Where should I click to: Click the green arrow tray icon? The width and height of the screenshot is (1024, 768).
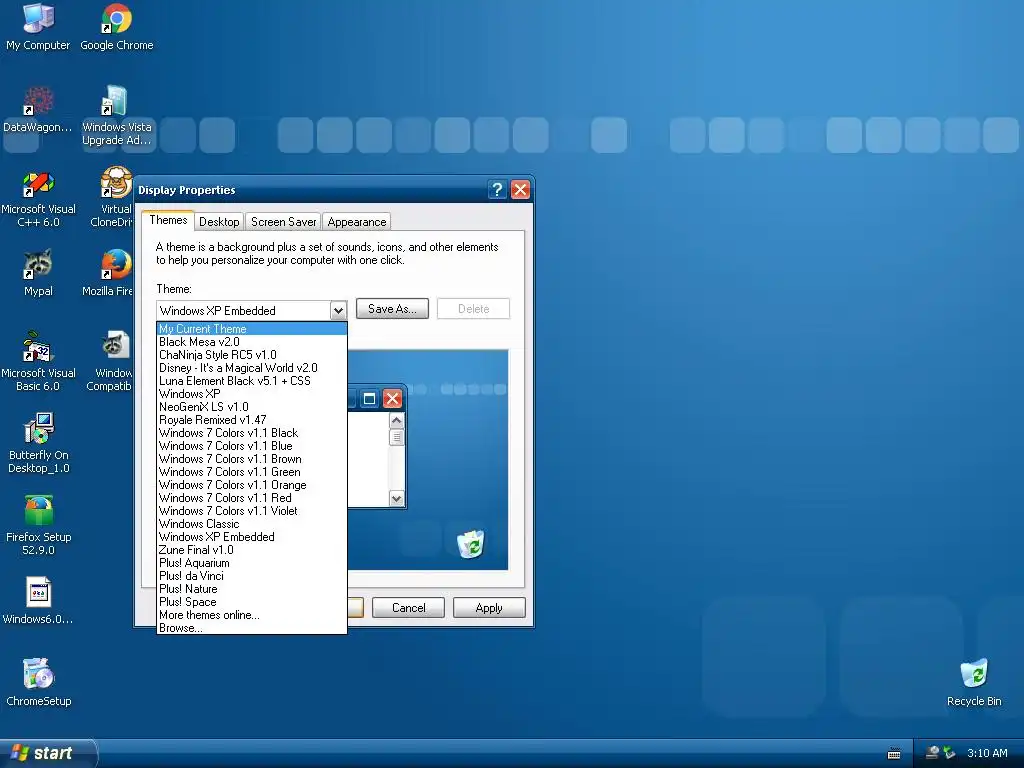(x=949, y=753)
